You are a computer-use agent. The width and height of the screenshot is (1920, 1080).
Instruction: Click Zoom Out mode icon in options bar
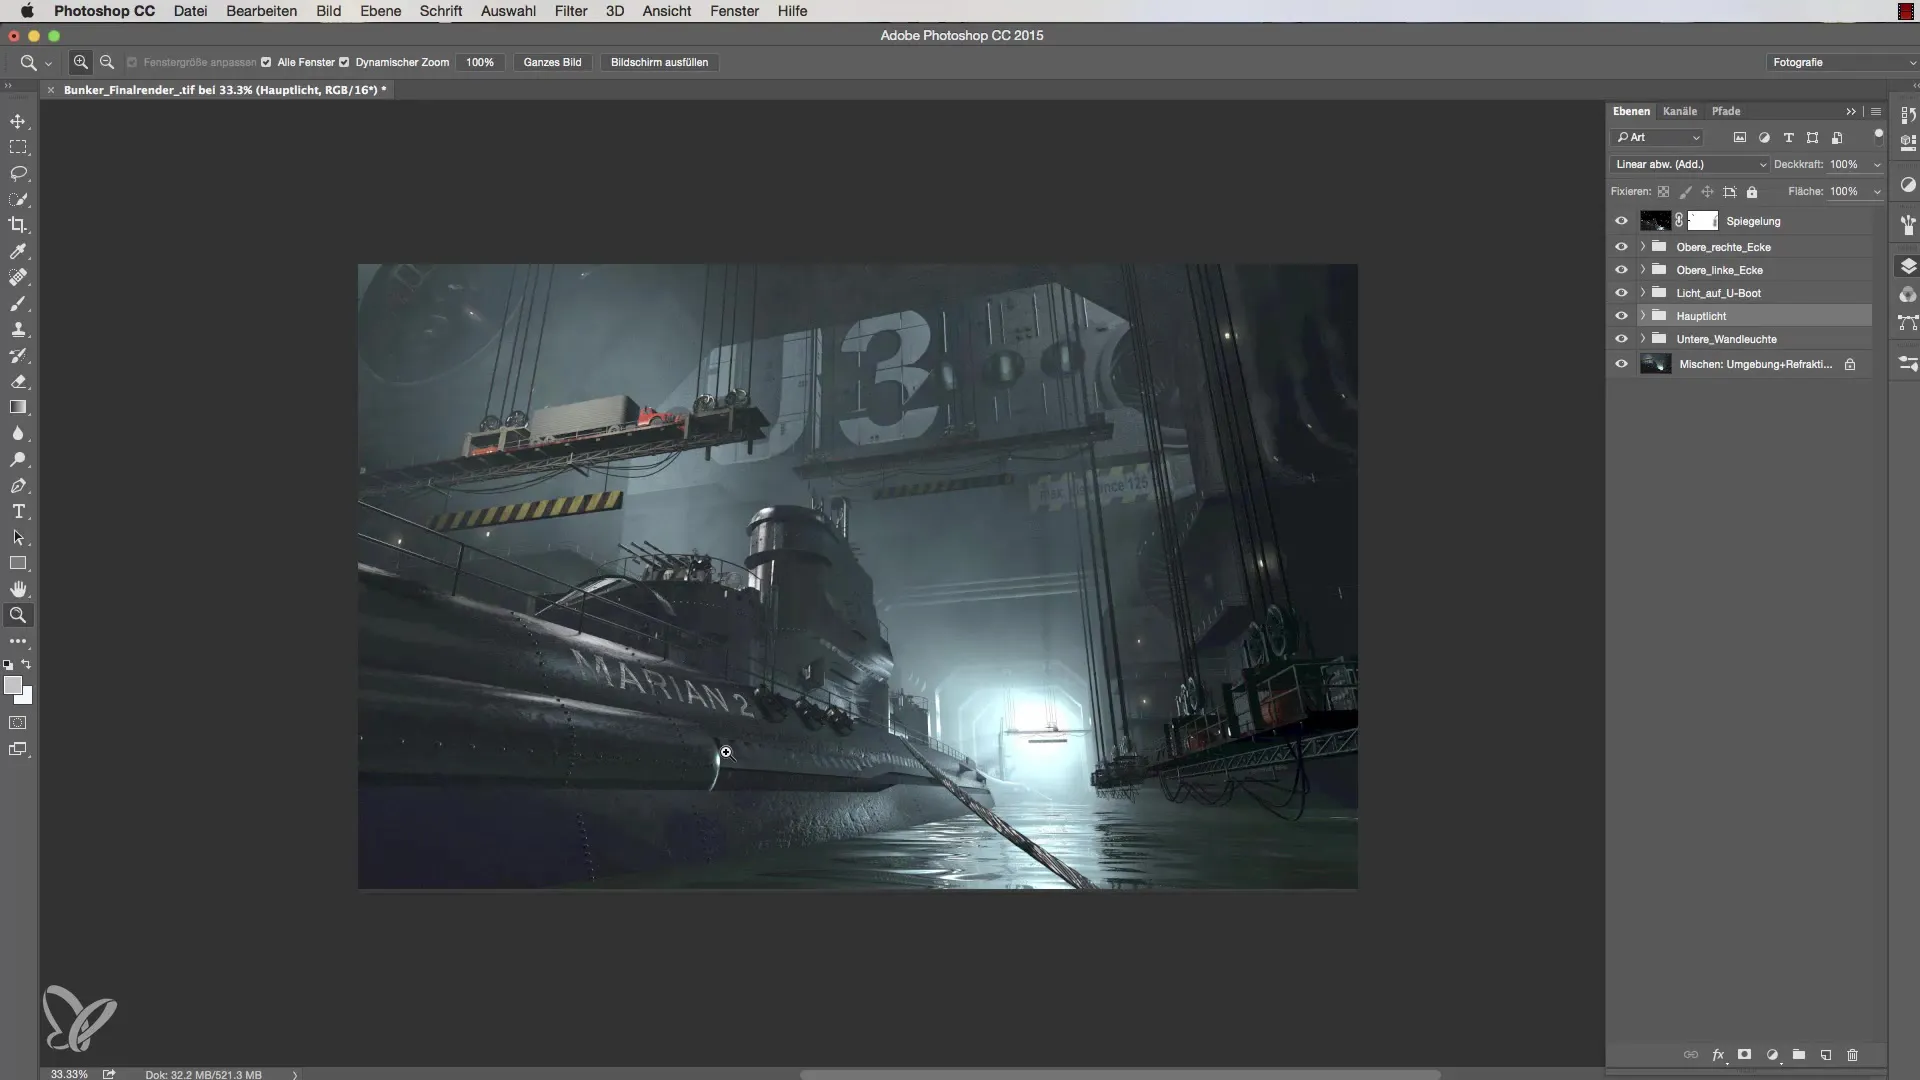click(x=107, y=62)
